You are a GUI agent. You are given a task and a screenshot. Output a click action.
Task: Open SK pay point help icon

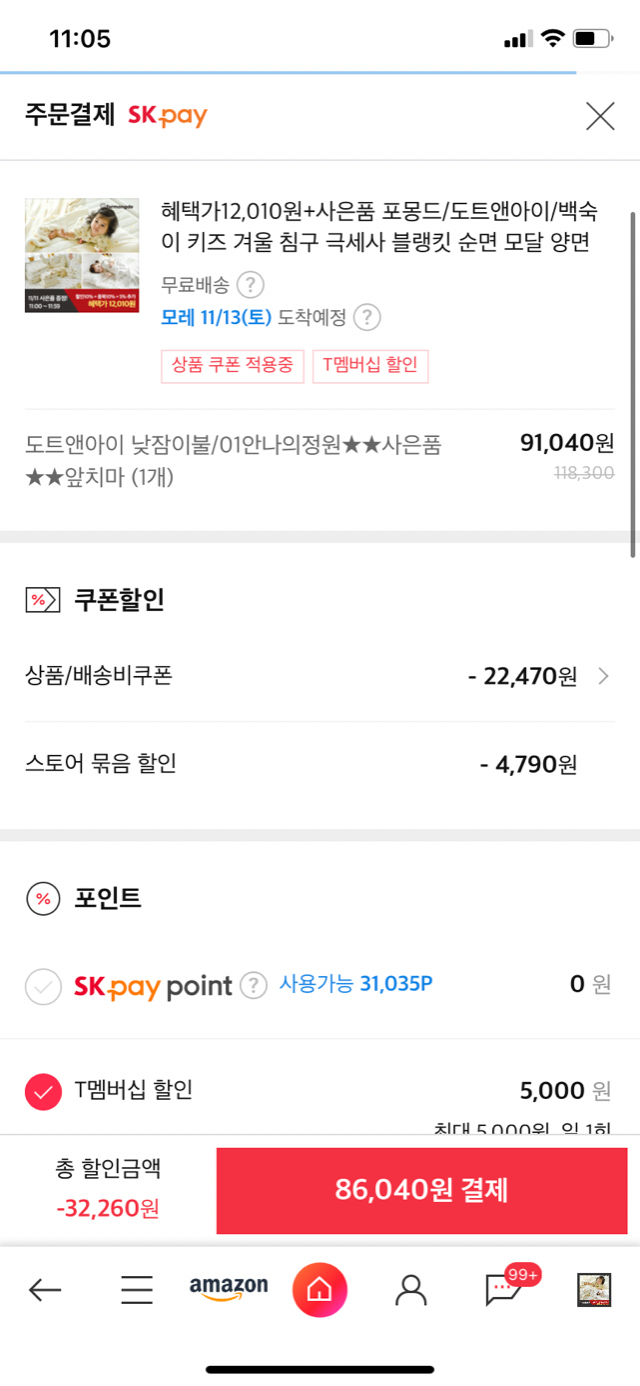pyautogui.click(x=254, y=985)
